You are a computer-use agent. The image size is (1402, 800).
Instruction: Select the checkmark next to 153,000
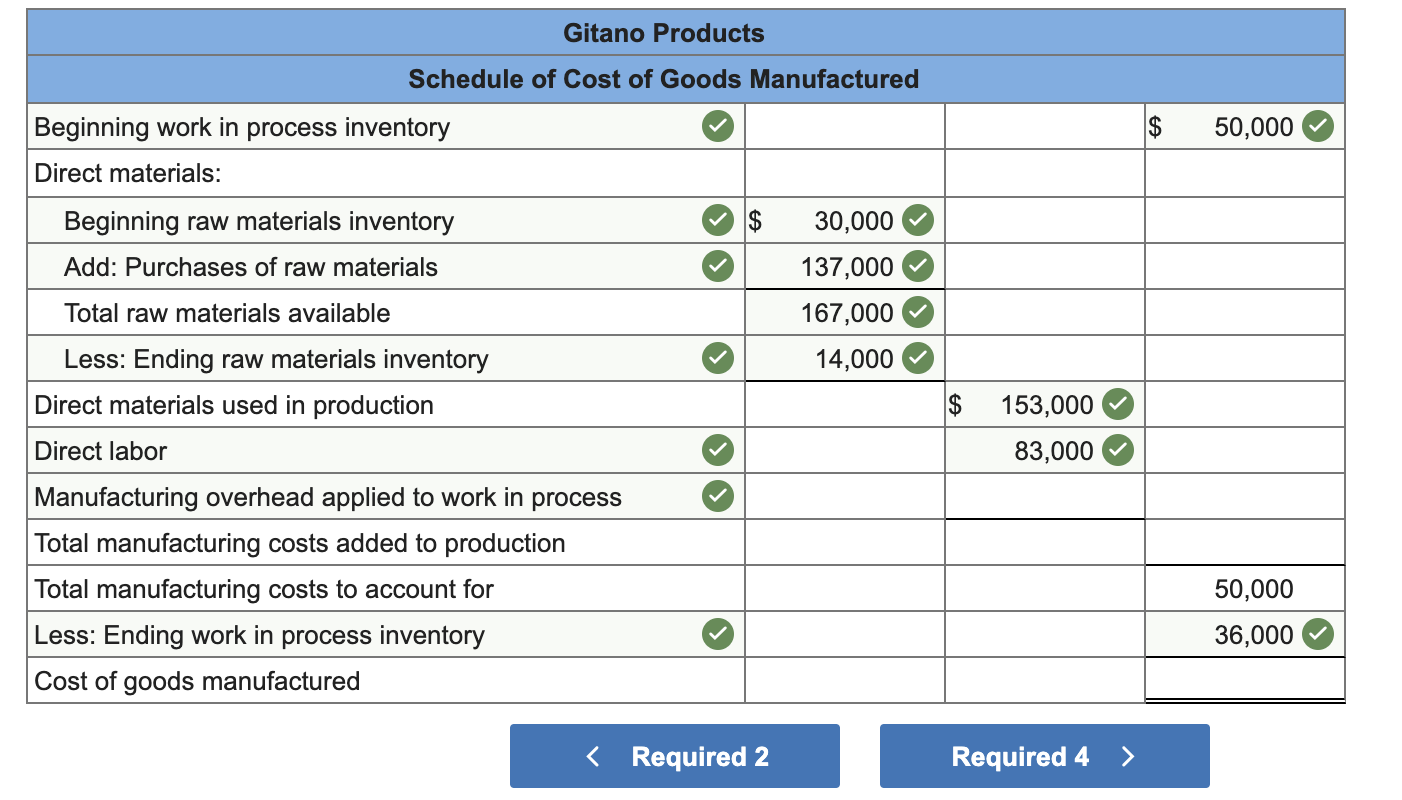(1119, 404)
